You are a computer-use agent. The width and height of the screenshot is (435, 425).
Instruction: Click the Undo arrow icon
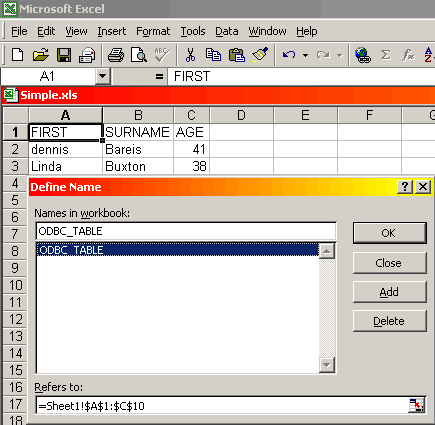point(289,55)
